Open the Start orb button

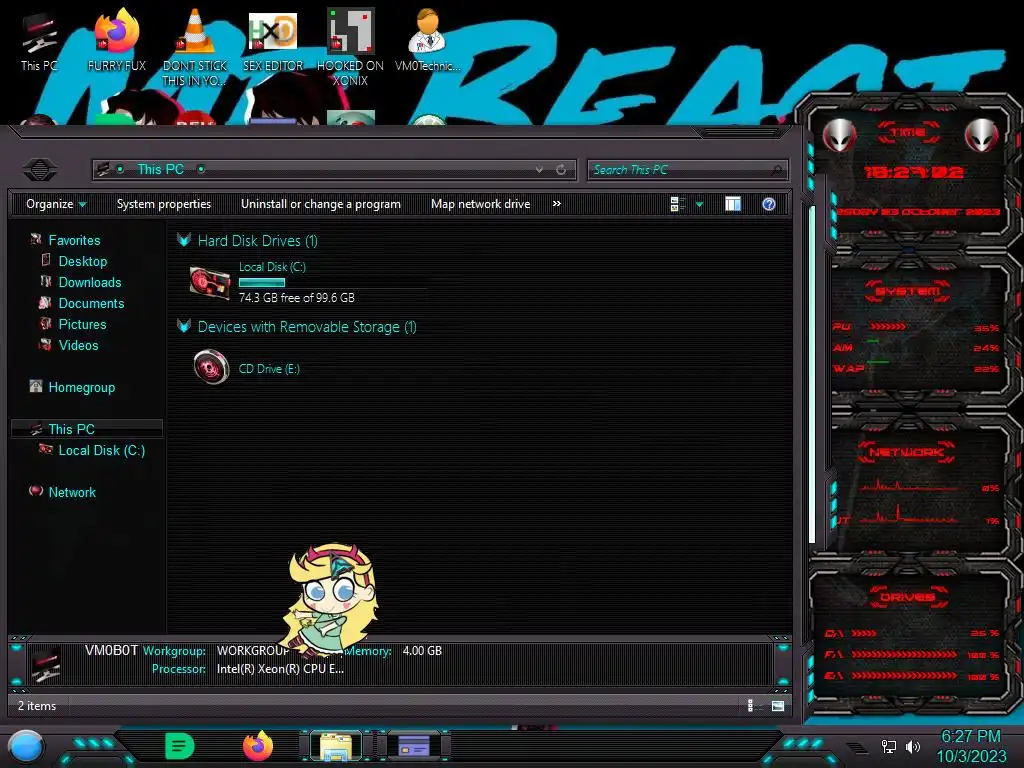tap(25, 747)
